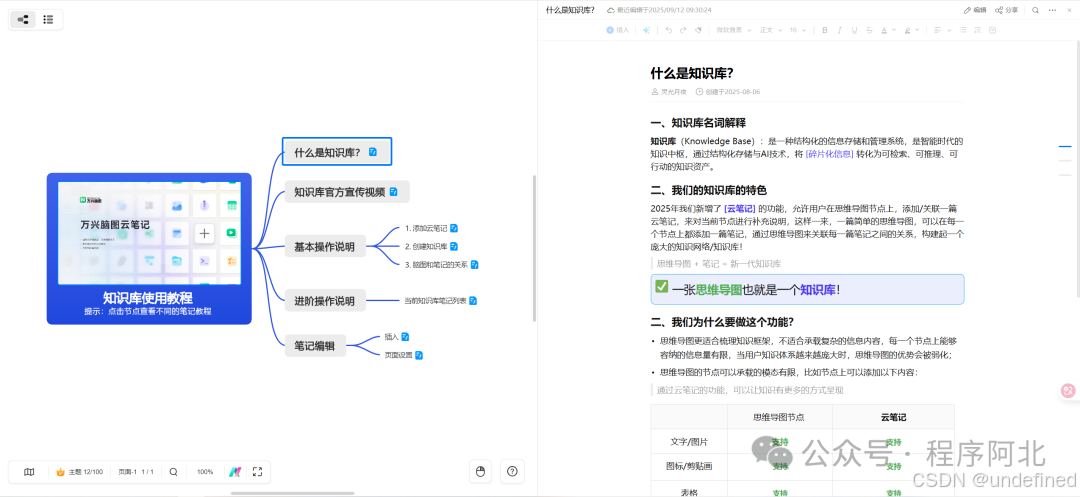Select the 知识库官方宣传视频 node
The height and width of the screenshot is (497, 1080).
347,191
